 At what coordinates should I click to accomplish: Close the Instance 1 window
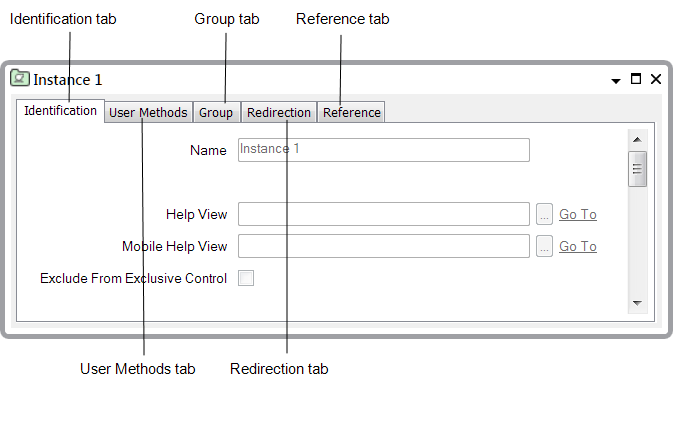pyautogui.click(x=656, y=79)
